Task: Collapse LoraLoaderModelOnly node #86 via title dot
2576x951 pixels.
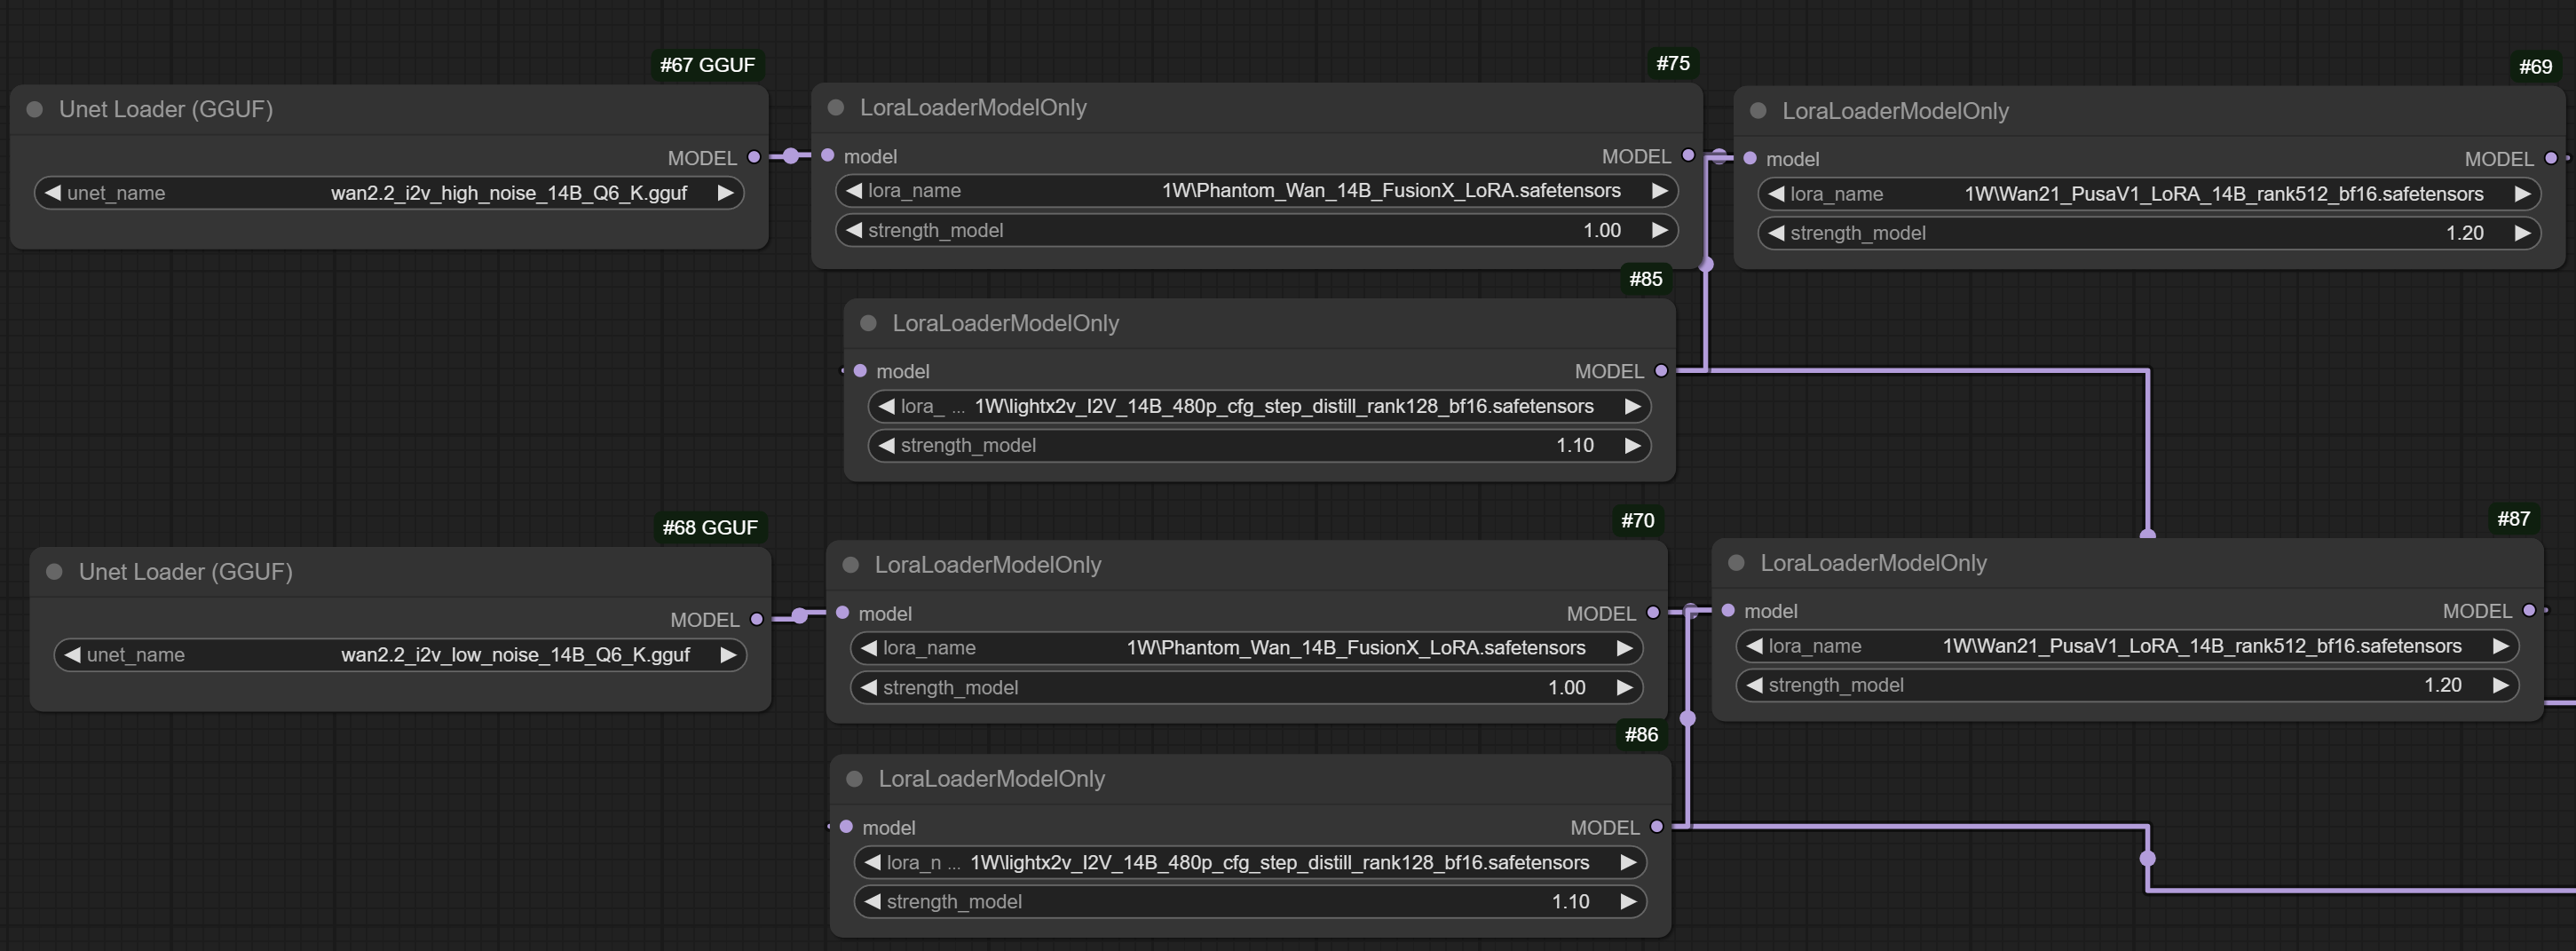Action: pos(855,778)
